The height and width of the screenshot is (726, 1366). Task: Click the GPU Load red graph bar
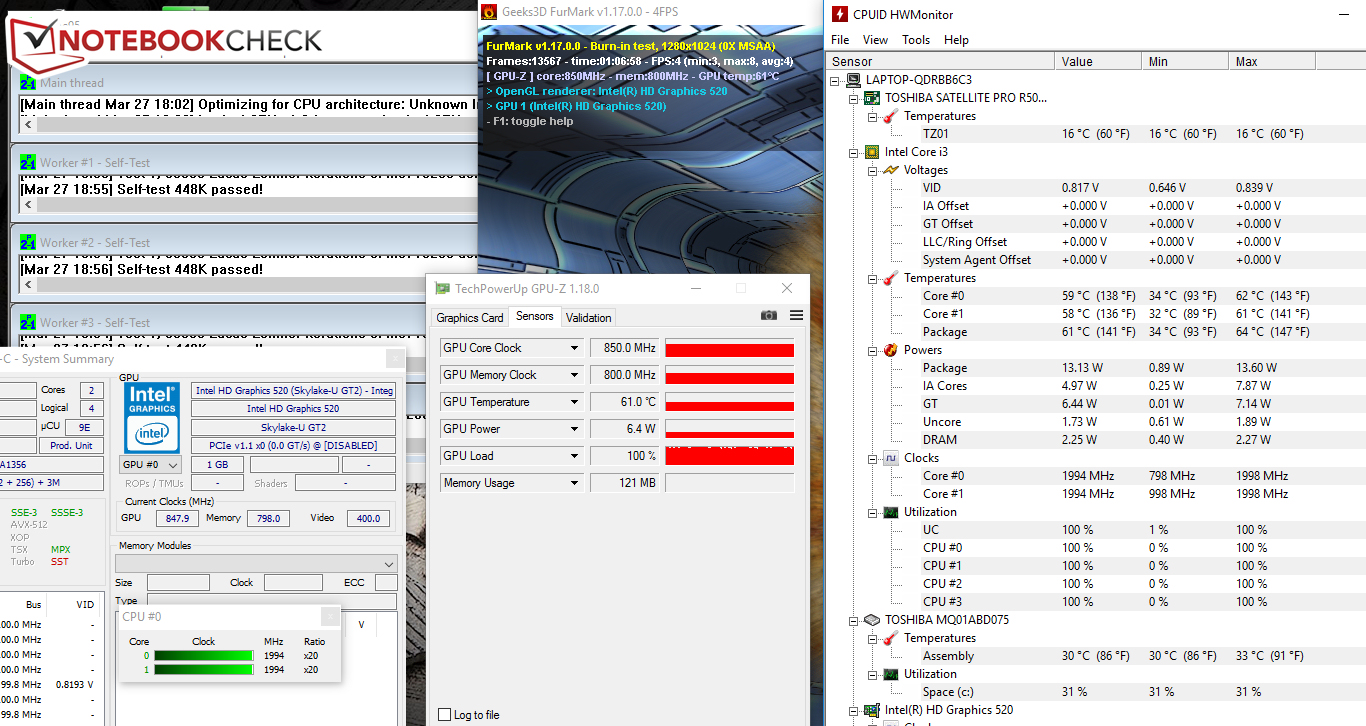(x=729, y=456)
